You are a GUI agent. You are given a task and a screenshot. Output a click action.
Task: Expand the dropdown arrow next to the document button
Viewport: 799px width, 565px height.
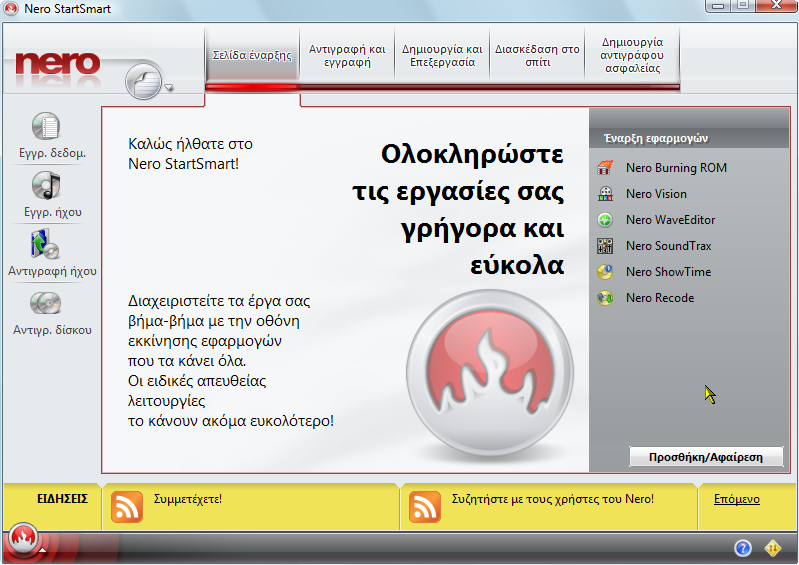(x=169, y=88)
